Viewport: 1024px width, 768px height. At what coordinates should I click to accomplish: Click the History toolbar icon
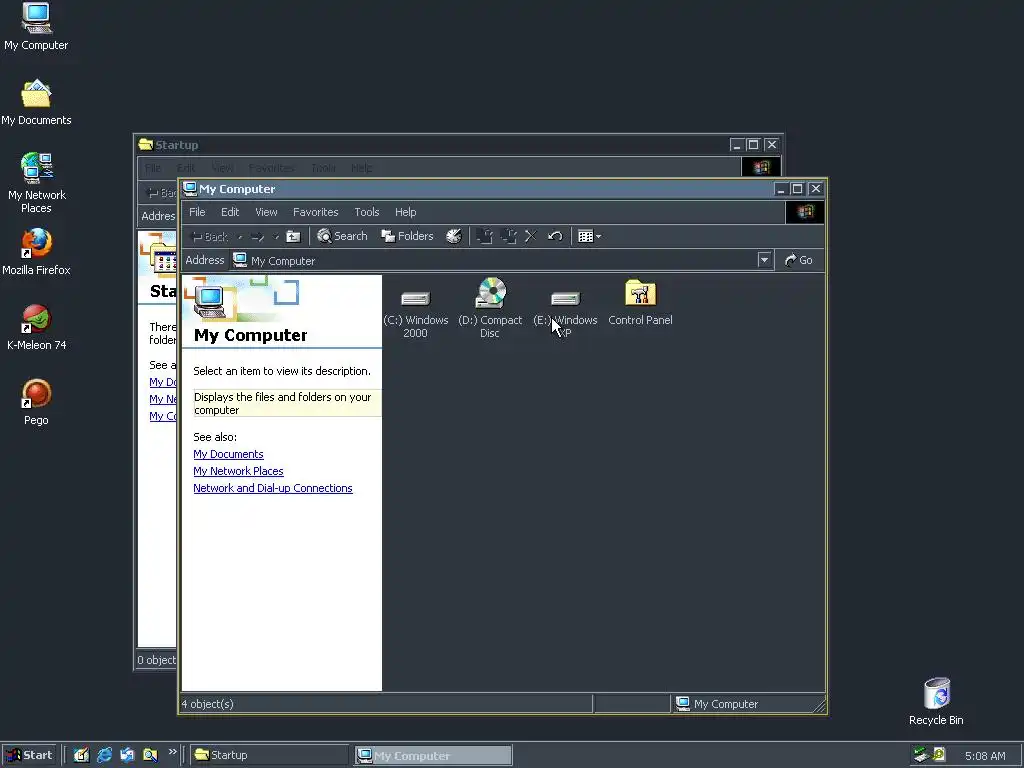[x=454, y=236]
